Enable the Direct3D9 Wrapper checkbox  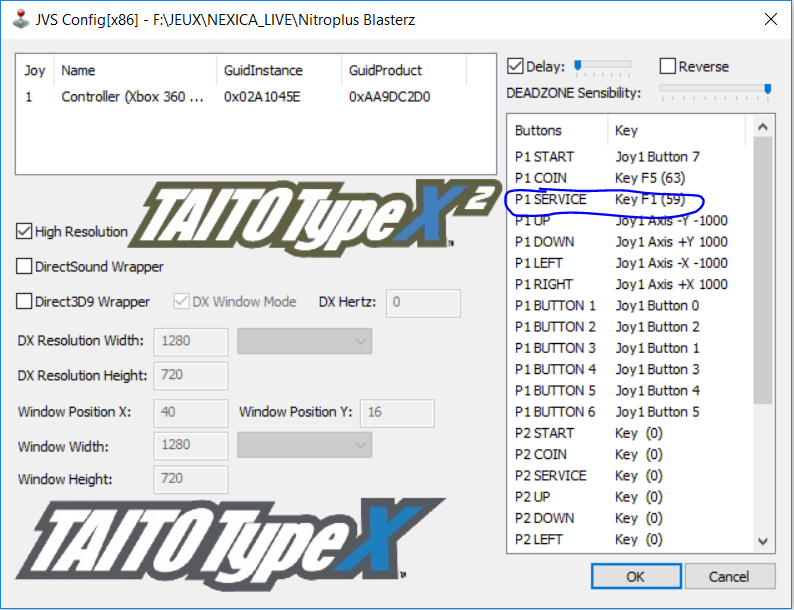pos(25,302)
